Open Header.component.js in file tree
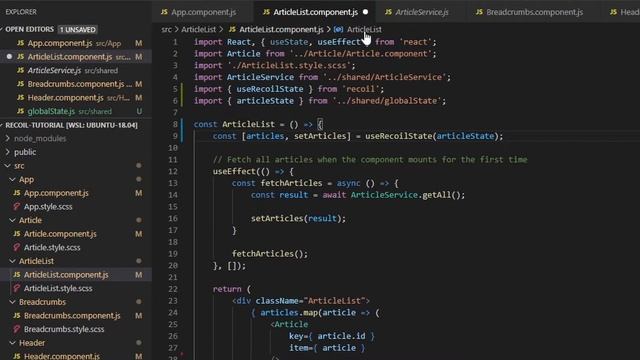Screen dimensions: 640x360 coord(76,356)
